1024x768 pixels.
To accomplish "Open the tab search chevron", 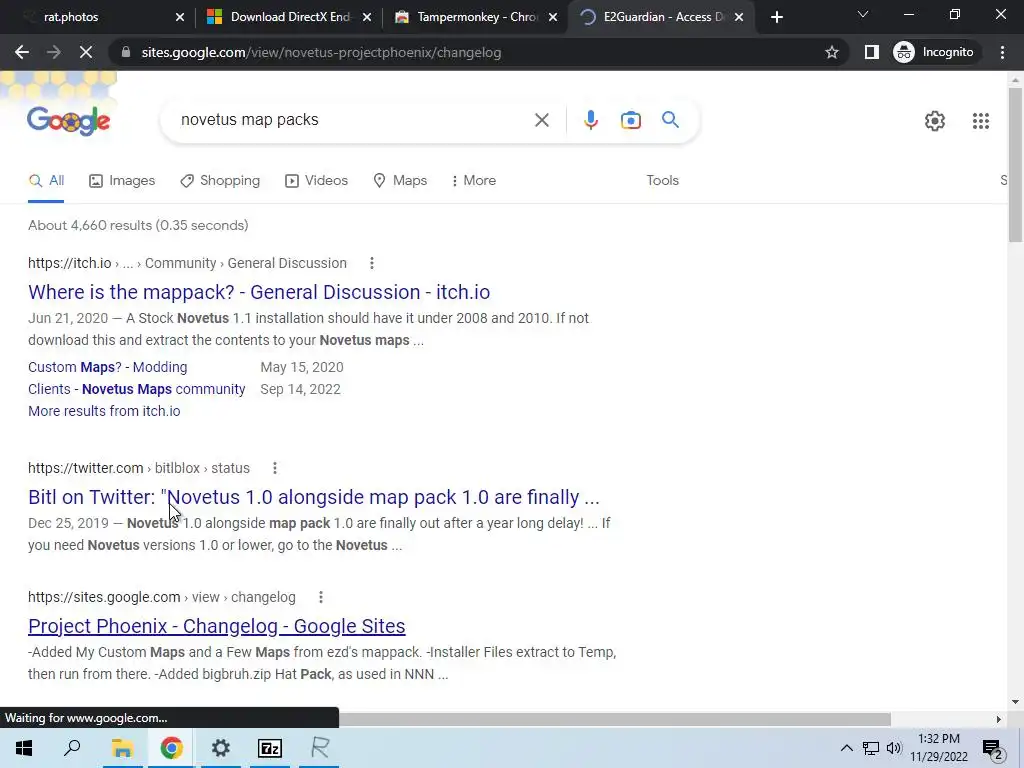I will 863,14.
